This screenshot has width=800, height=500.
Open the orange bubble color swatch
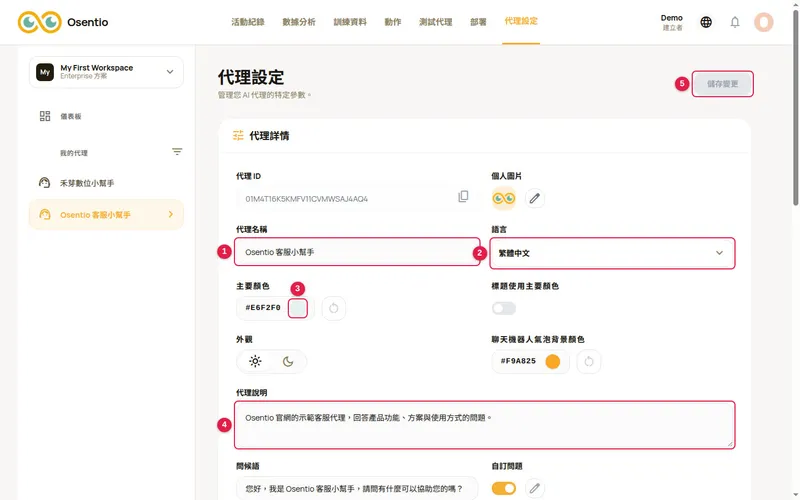tap(553, 361)
